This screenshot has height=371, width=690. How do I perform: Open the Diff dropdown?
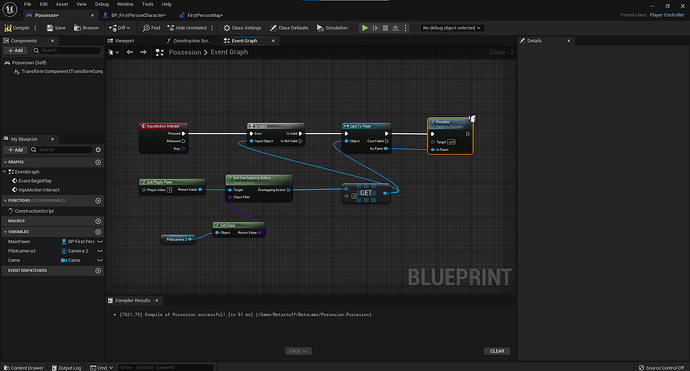120,28
